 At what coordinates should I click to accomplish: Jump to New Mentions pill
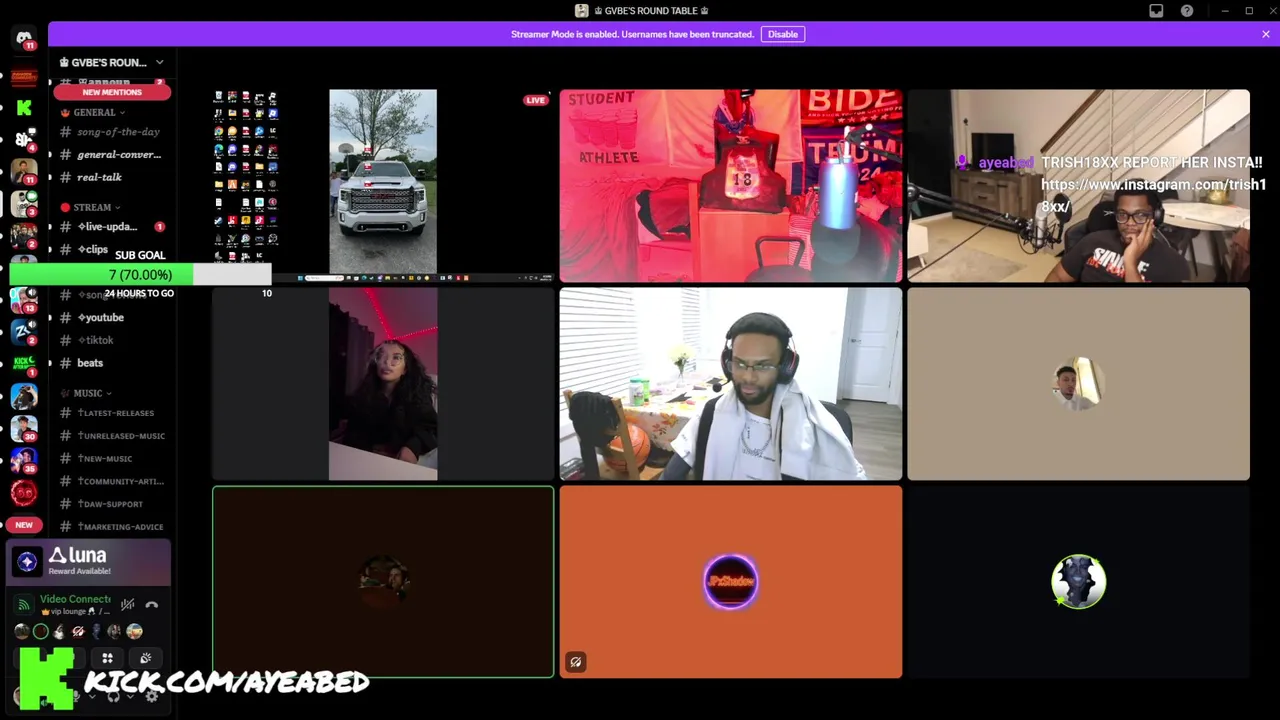tap(112, 92)
